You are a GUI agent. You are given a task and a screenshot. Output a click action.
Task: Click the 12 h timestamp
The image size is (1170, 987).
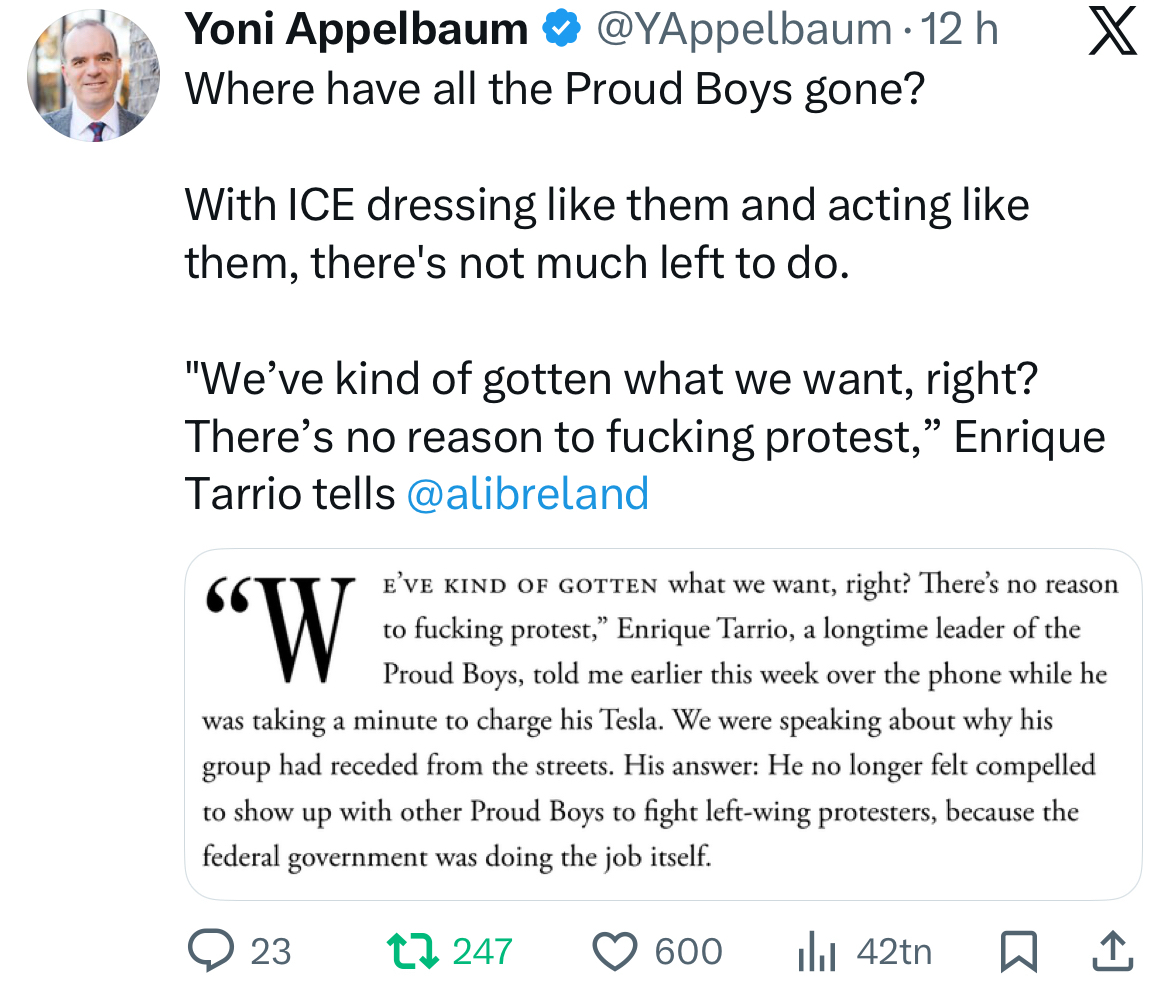point(961,32)
